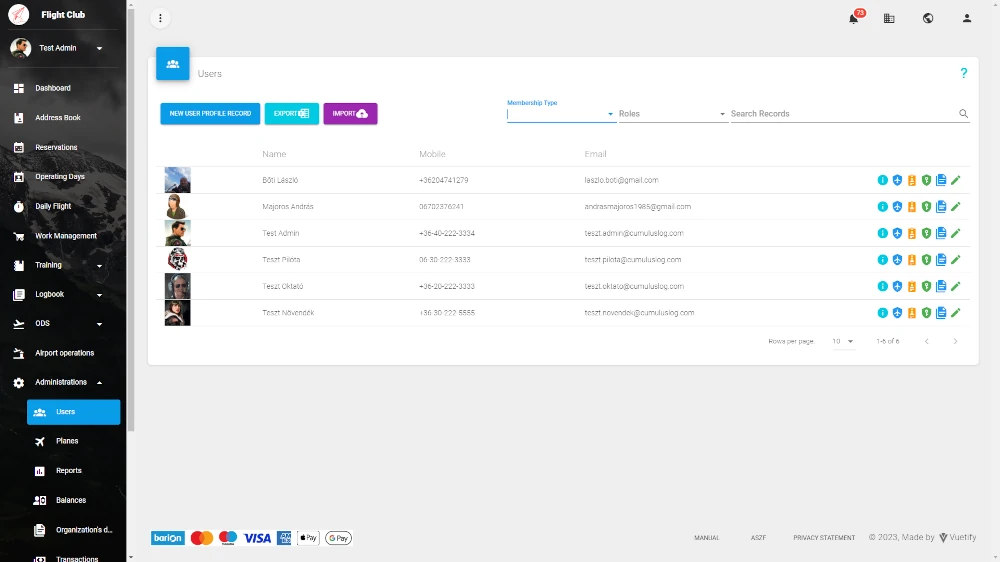1000x562 pixels.
Task: Open info icon for Bóti László
Action: [883, 181]
